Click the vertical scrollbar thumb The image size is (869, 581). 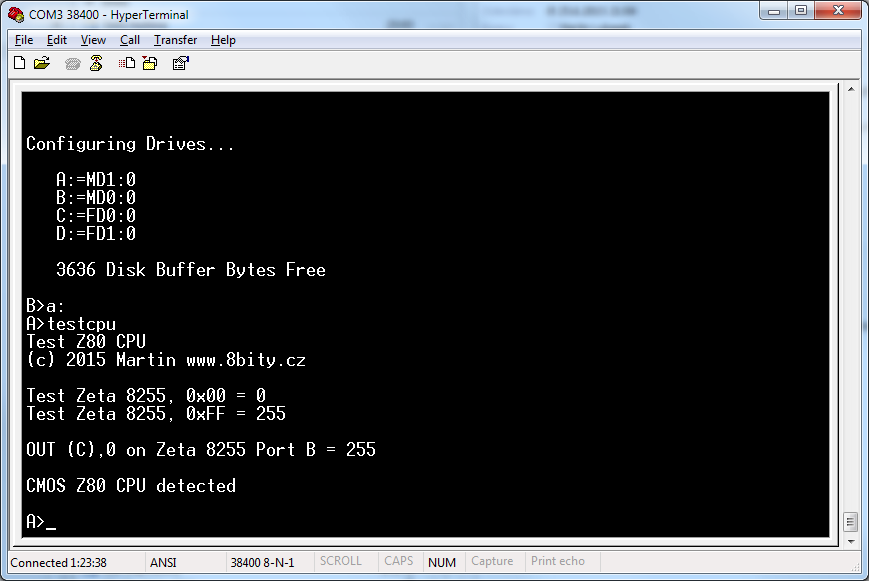click(x=851, y=522)
